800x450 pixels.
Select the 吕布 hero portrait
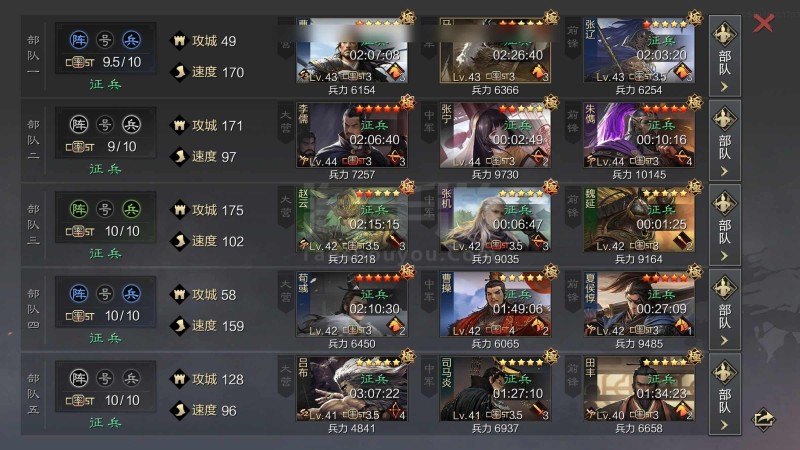tap(352, 389)
